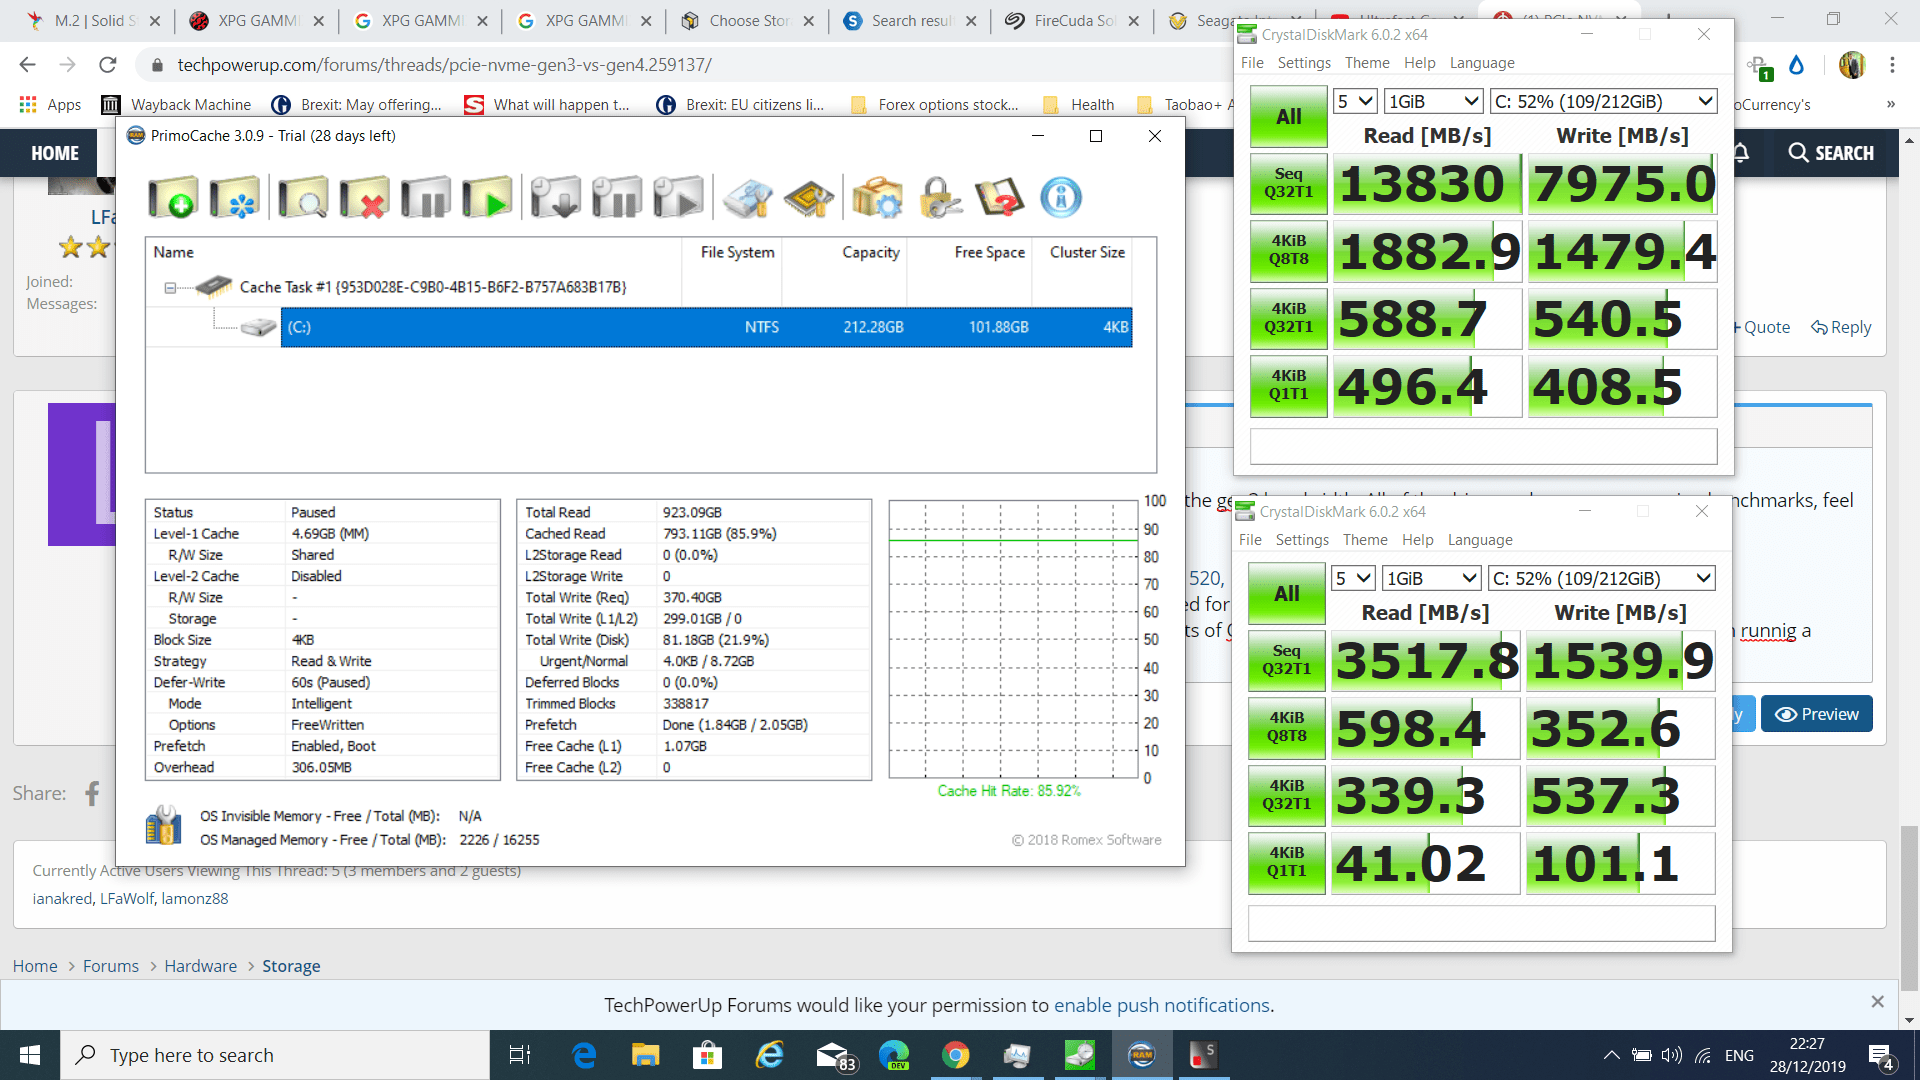Screen dimensions: 1920x1080
Task: Click the Storage breadcrumb link
Action: tap(291, 966)
